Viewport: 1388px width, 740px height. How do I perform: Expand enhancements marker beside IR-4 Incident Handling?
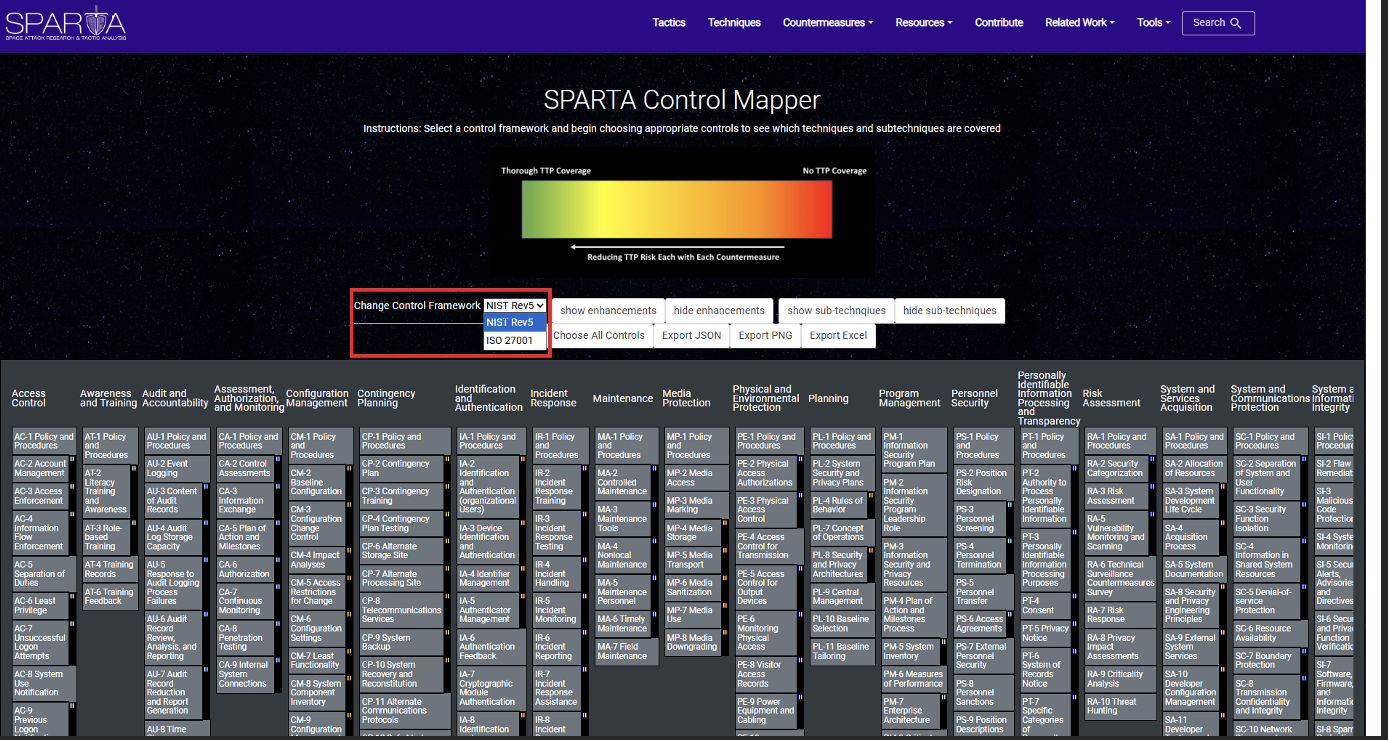(583, 562)
